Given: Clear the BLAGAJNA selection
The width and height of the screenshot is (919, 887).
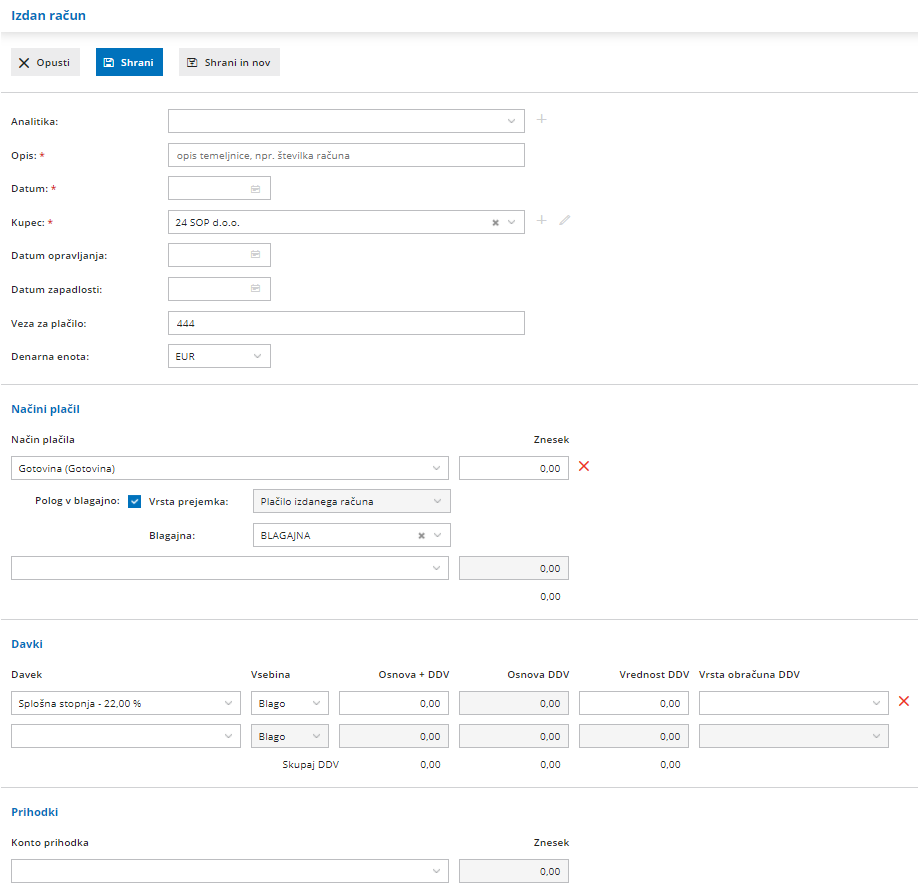Looking at the screenshot, I should pyautogui.click(x=421, y=536).
